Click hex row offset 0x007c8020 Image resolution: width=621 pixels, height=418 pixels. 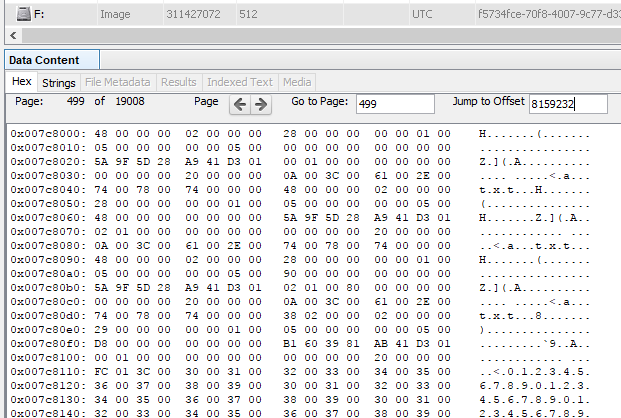pos(48,162)
